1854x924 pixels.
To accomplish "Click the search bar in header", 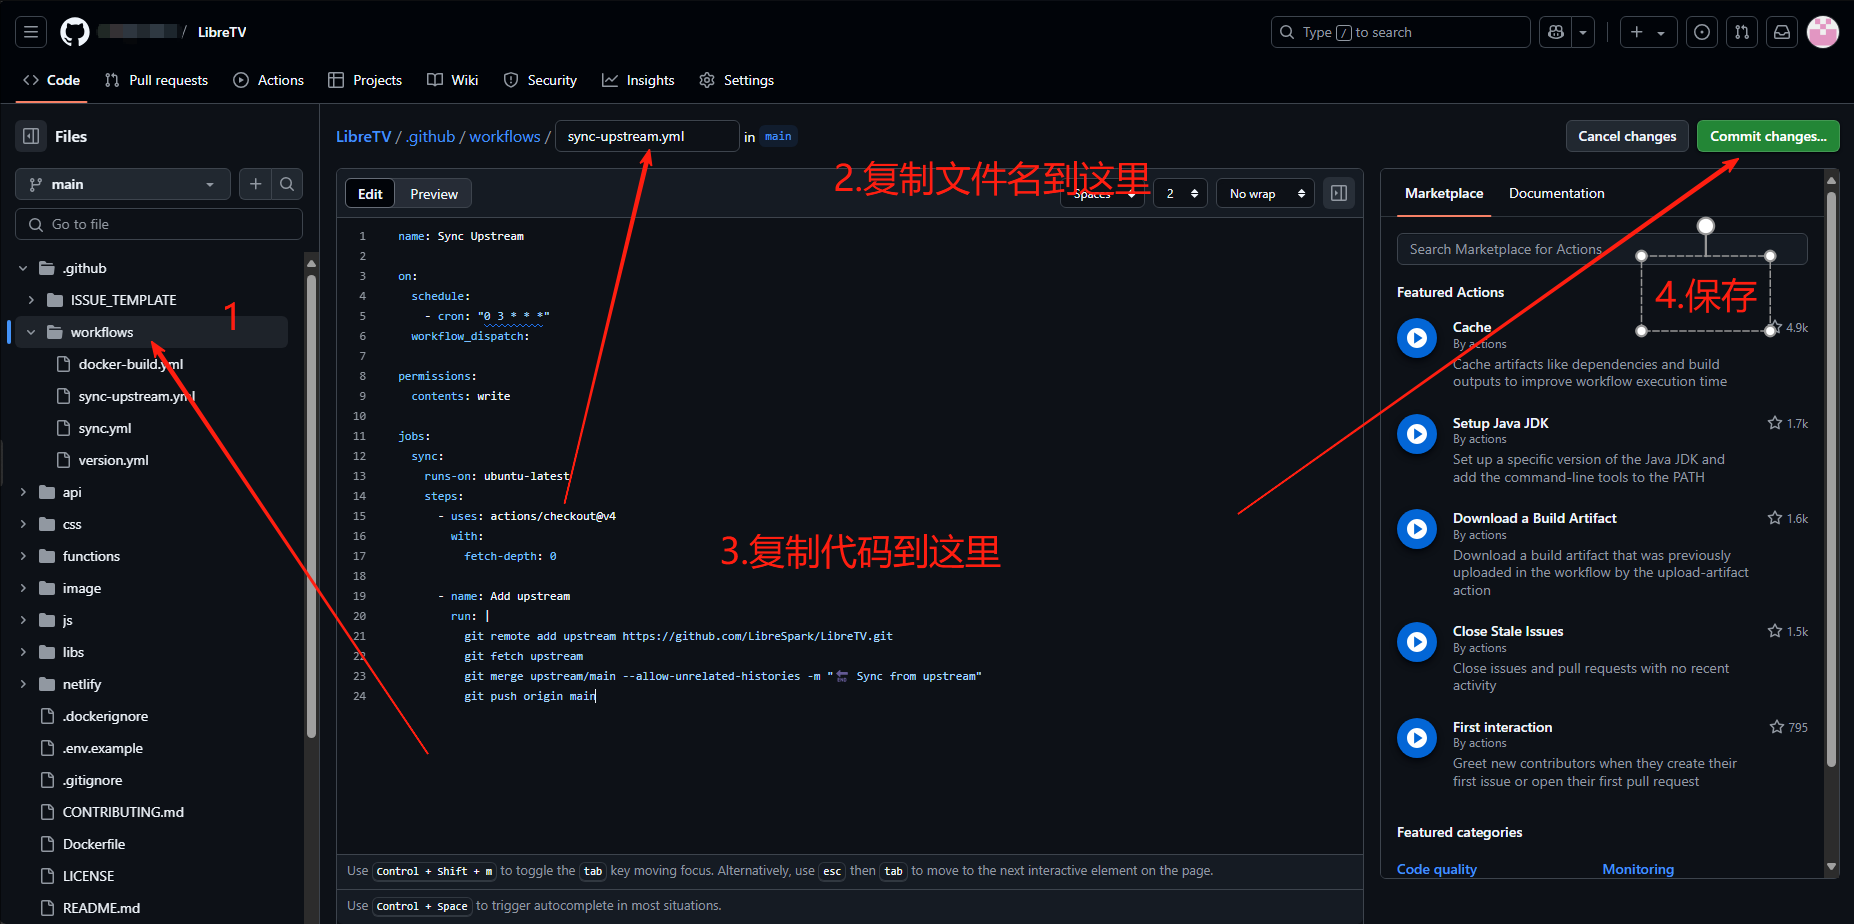I will [x=1400, y=32].
